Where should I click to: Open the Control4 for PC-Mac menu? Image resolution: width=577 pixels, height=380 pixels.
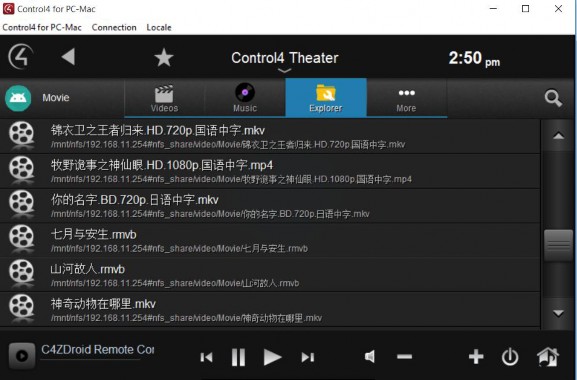point(42,27)
